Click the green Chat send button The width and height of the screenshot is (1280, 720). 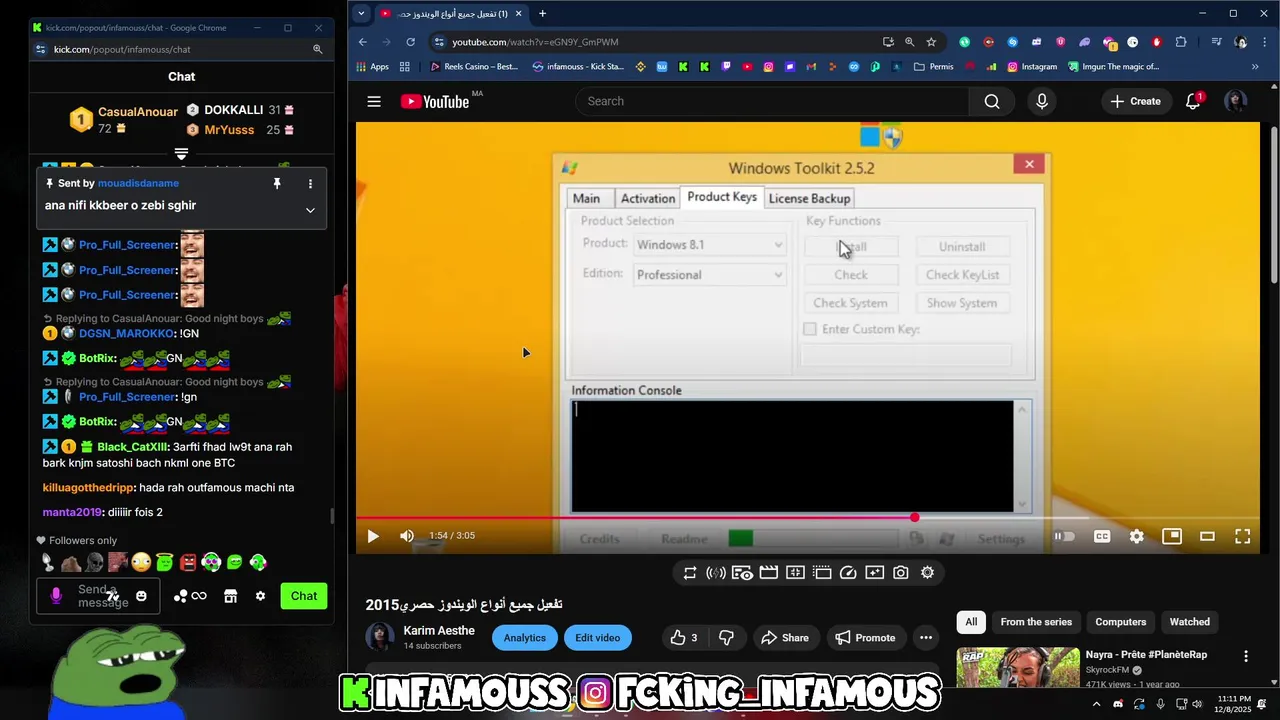[304, 596]
